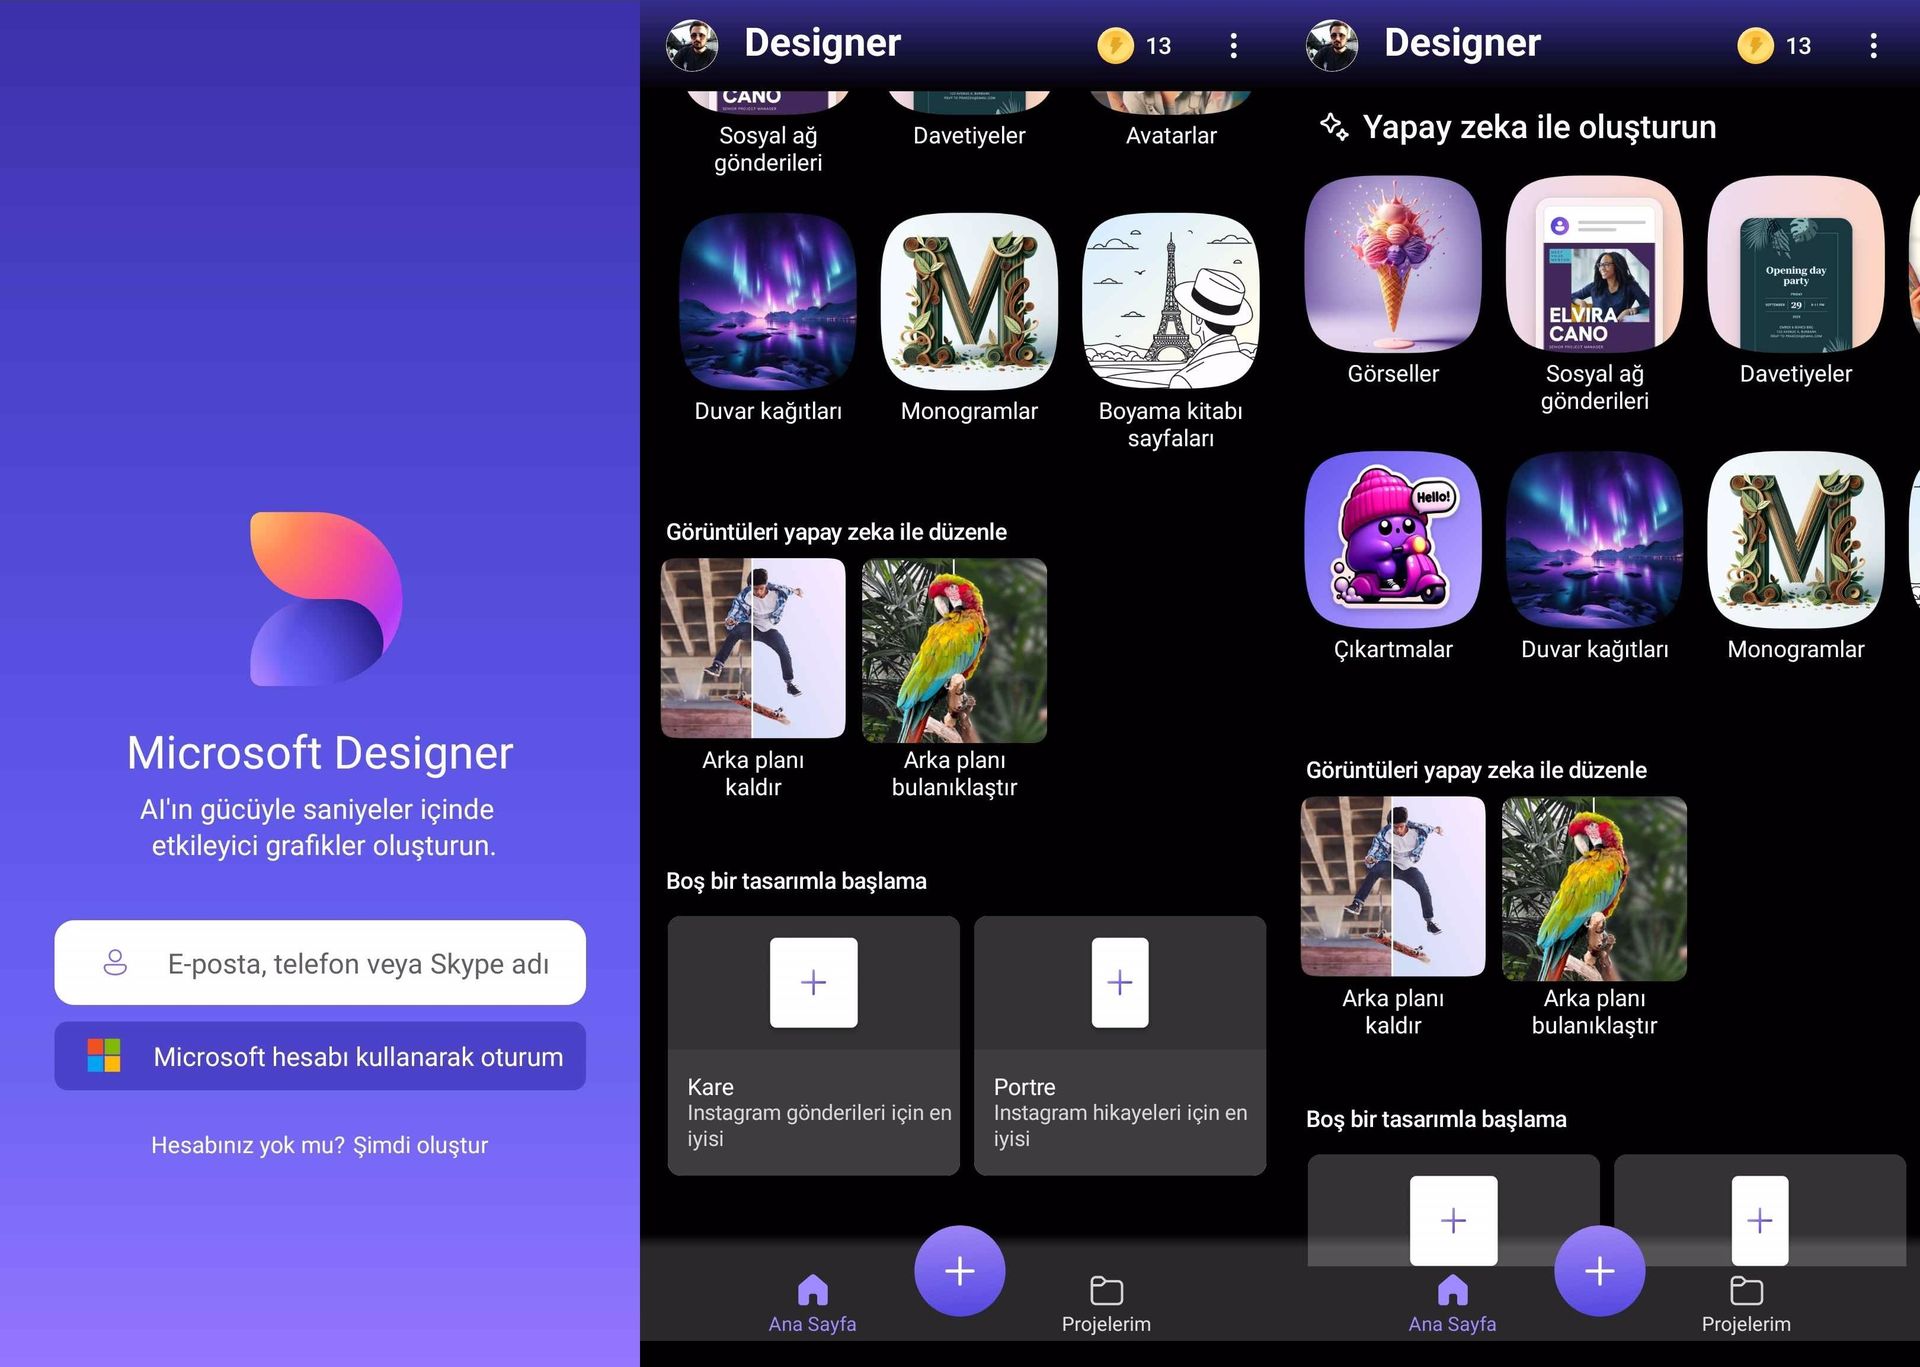The height and width of the screenshot is (1367, 1920).
Task: Open Davetiyeler tile in right screen
Action: click(x=1796, y=264)
